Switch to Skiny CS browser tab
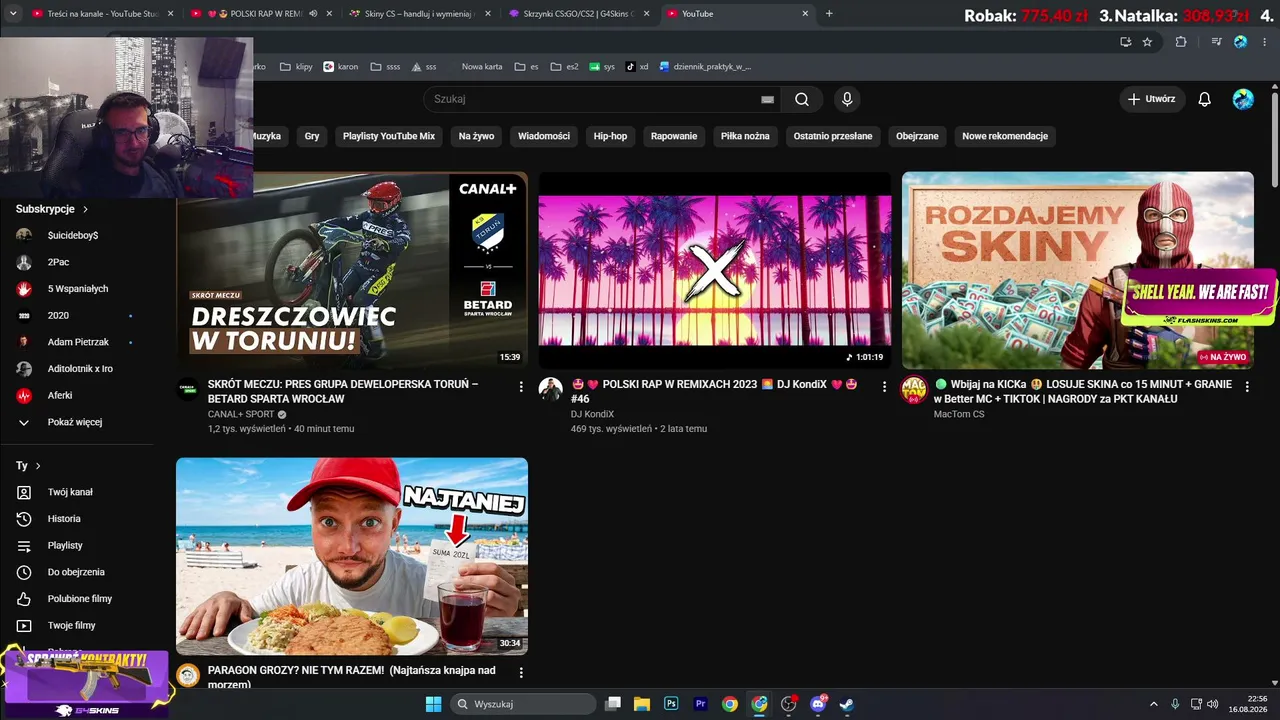Screen dimensions: 1280x720 click(418, 14)
